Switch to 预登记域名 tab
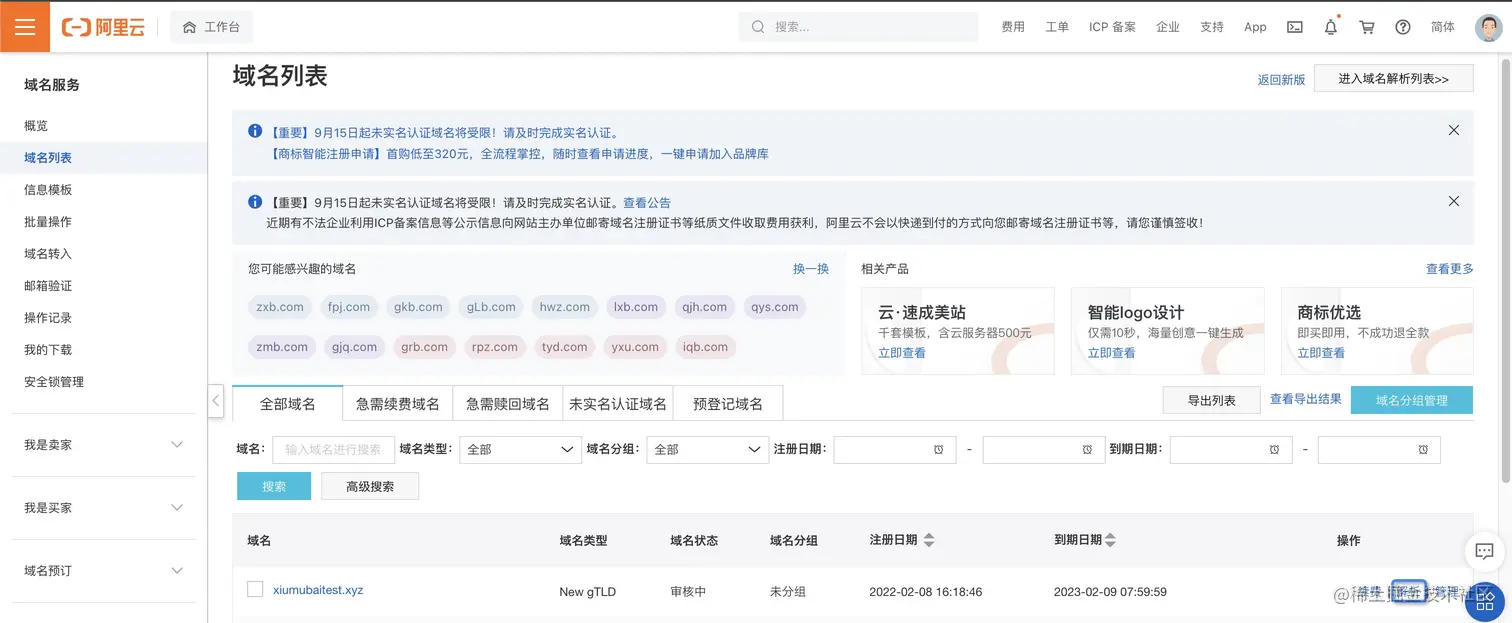Viewport: 1512px width, 623px height. click(x=728, y=403)
